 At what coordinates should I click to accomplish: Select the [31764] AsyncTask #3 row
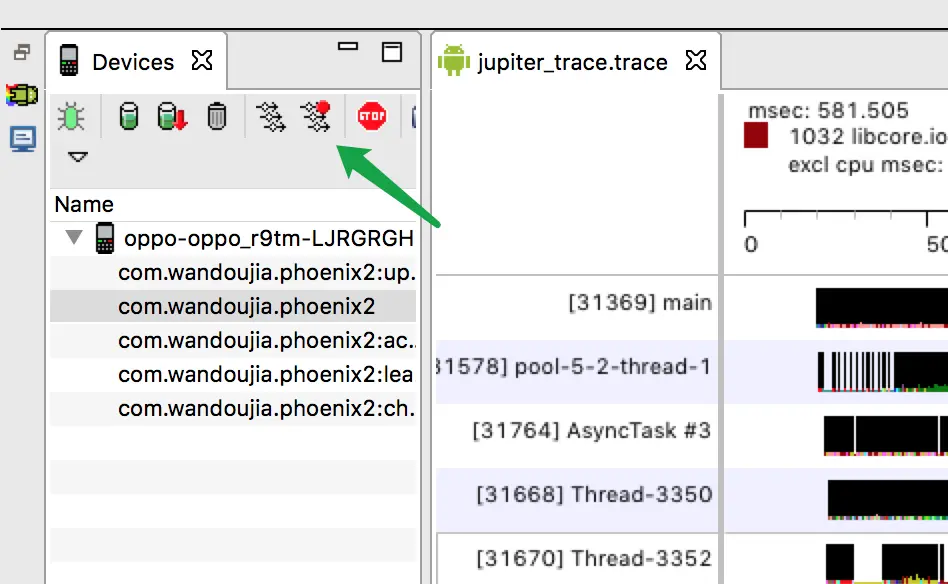coord(591,430)
